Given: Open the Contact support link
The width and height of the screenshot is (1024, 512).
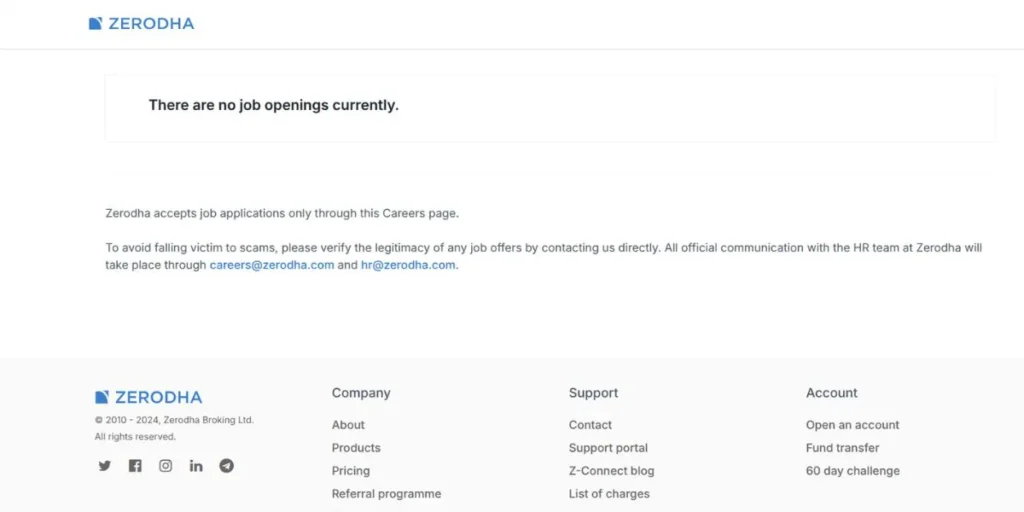Looking at the screenshot, I should coord(590,424).
